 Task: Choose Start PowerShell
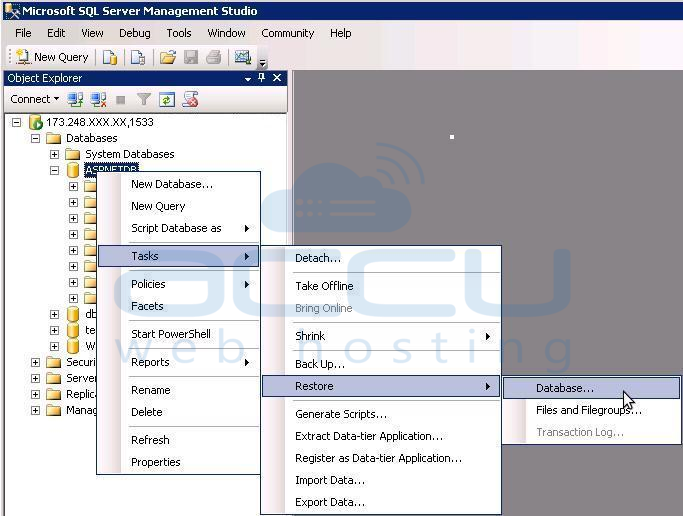tap(178, 334)
